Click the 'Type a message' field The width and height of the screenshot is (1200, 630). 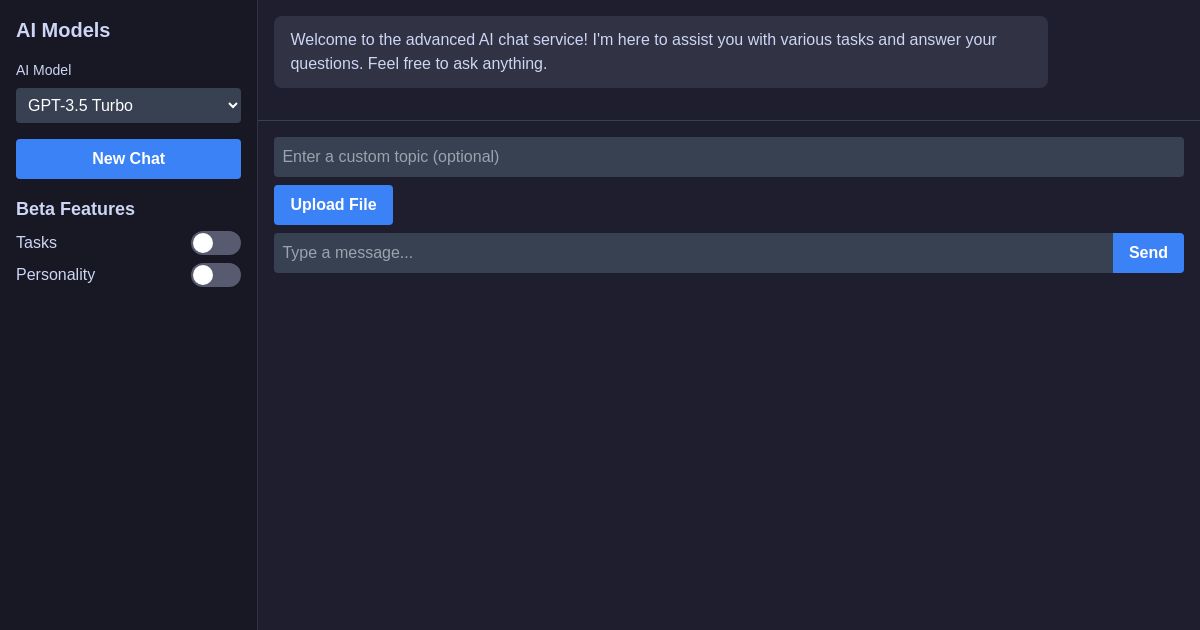694,253
